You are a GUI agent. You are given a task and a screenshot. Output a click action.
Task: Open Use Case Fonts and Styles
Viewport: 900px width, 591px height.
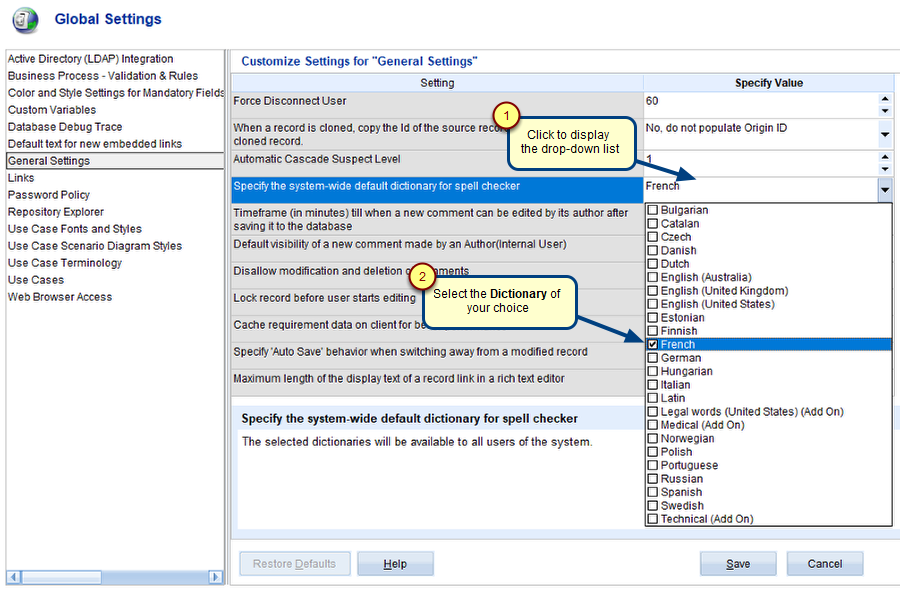(x=75, y=229)
